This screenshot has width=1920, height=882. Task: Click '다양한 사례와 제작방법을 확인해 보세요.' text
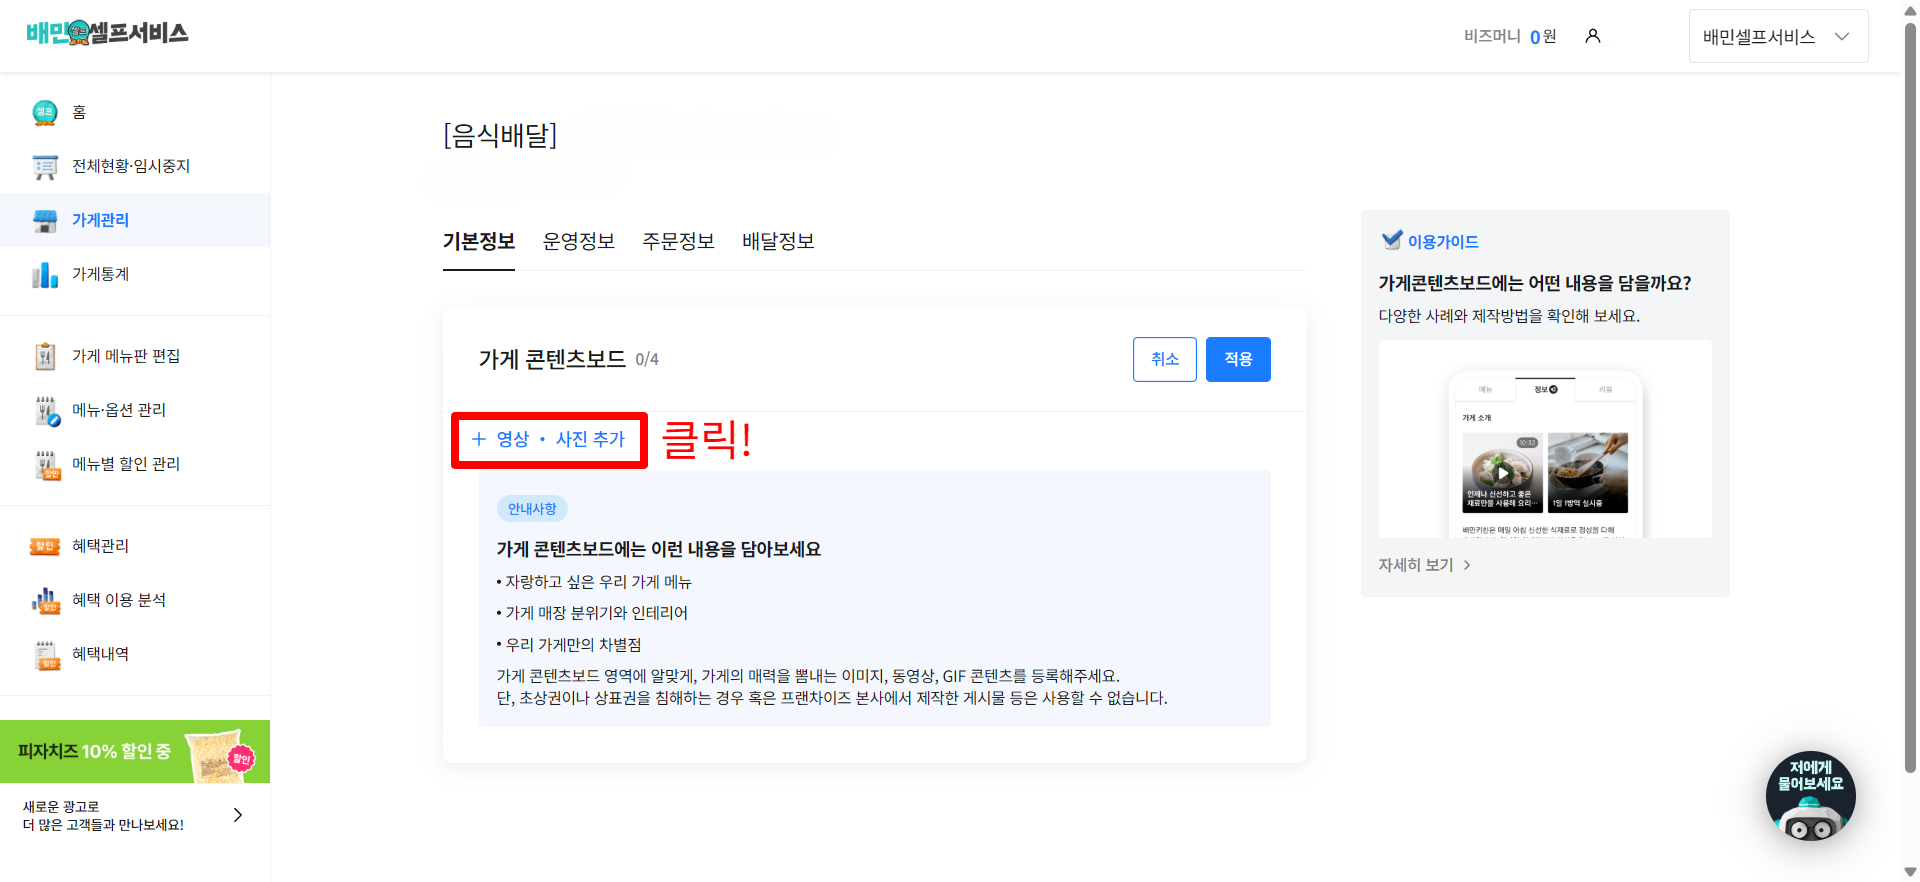[1509, 316]
